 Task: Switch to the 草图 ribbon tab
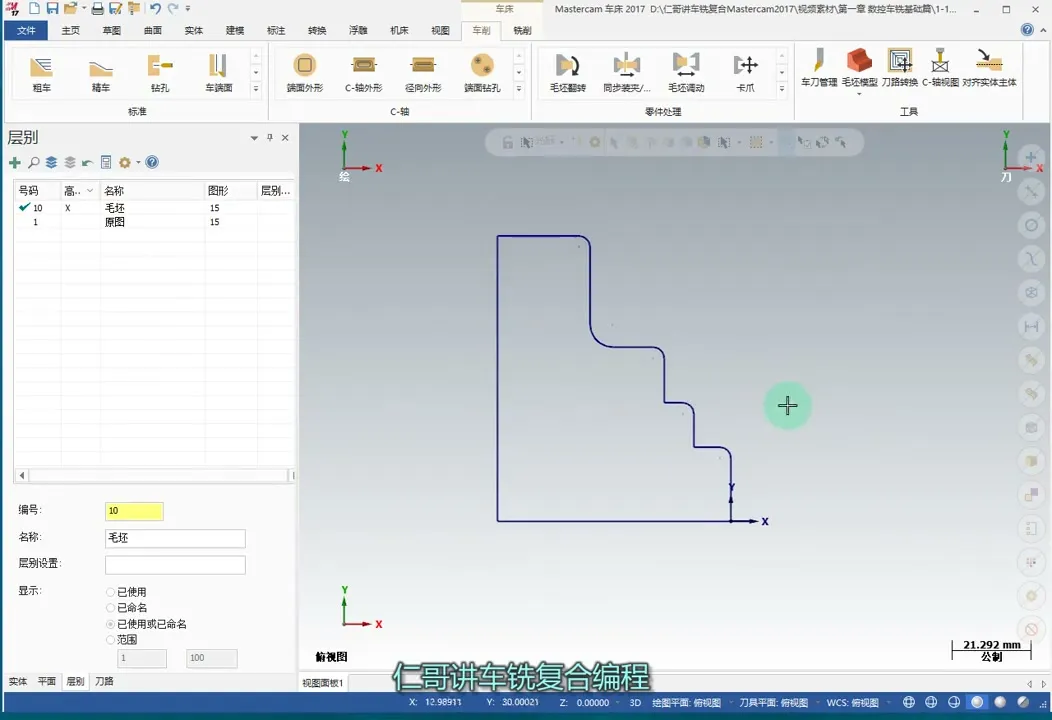[112, 31]
